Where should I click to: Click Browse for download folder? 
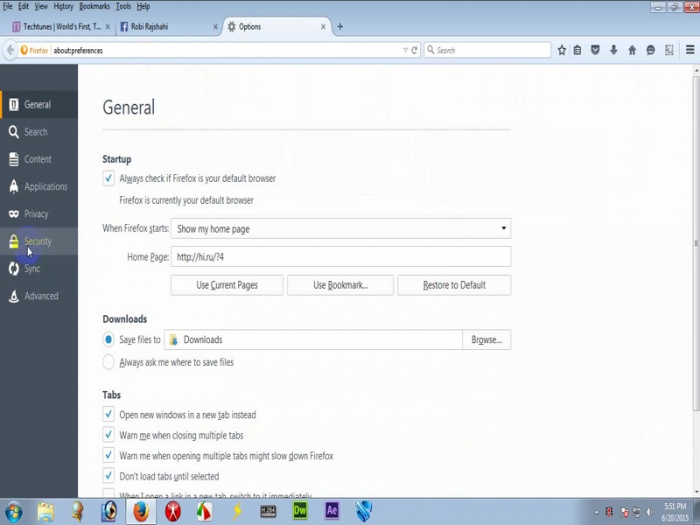tap(487, 340)
